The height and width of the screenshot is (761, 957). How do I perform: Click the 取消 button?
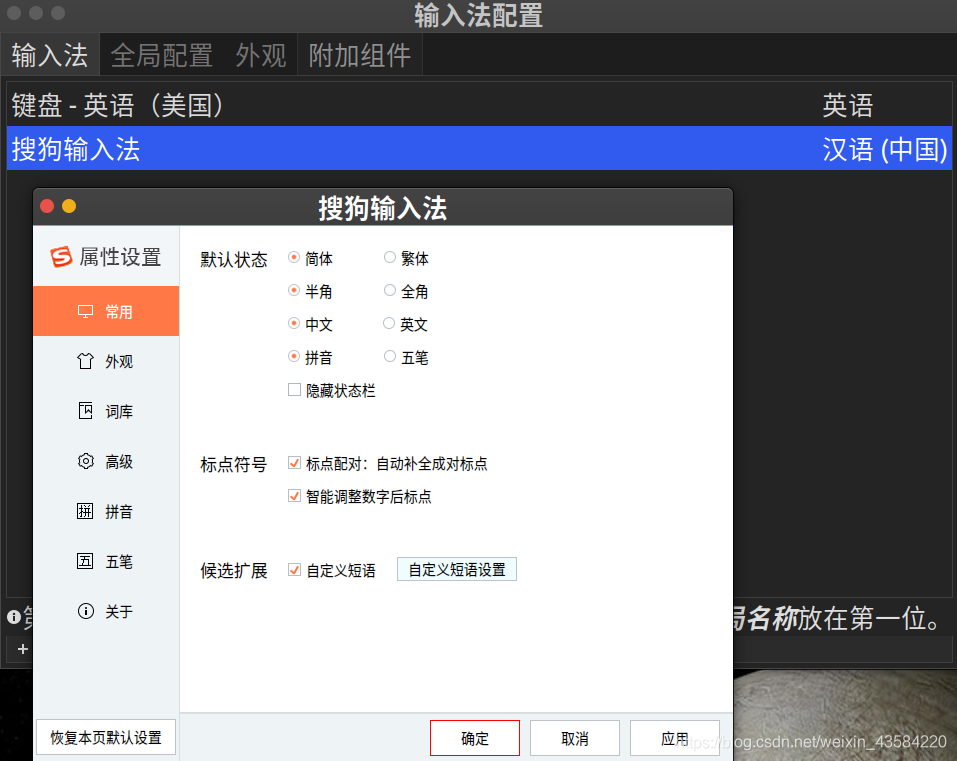coord(575,738)
